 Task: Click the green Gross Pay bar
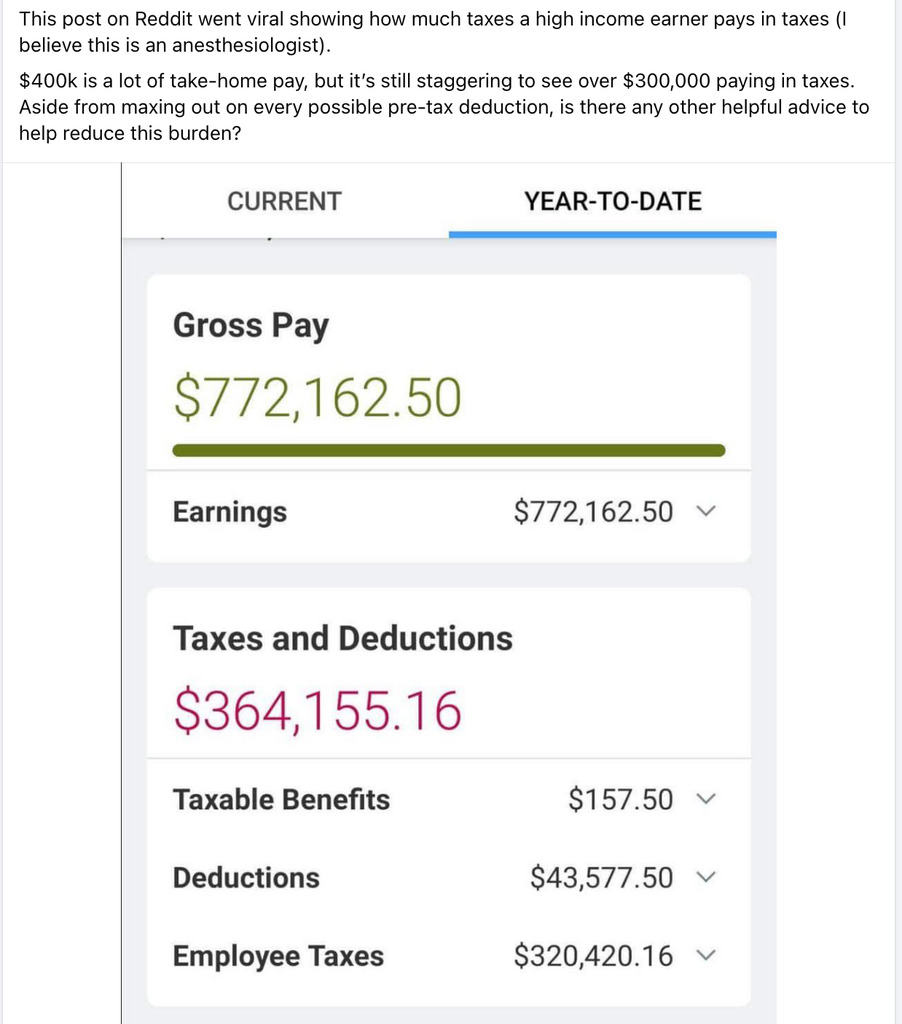point(448,451)
